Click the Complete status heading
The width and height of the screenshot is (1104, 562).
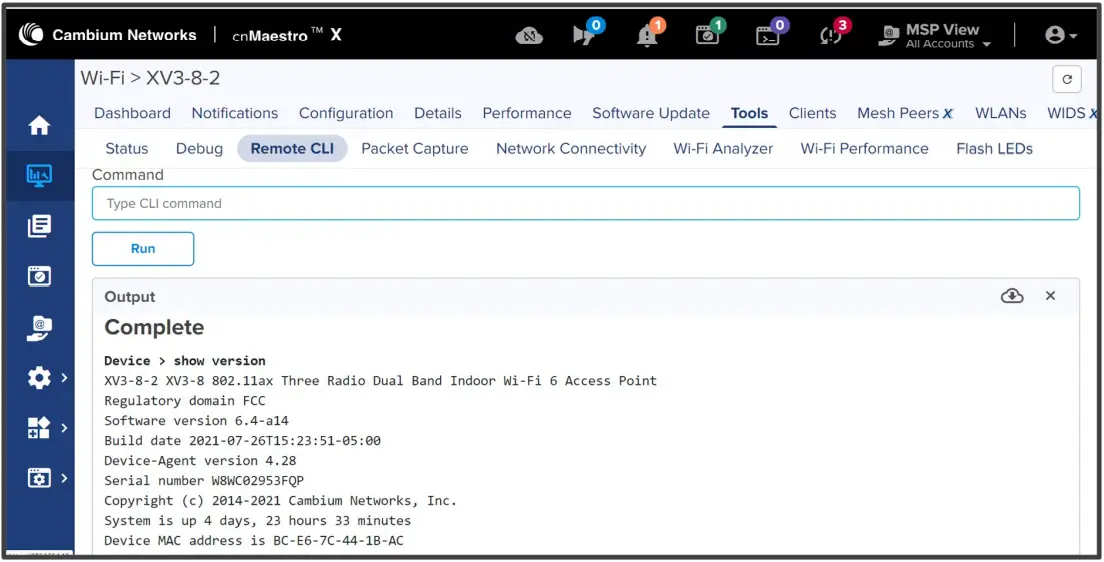click(154, 327)
